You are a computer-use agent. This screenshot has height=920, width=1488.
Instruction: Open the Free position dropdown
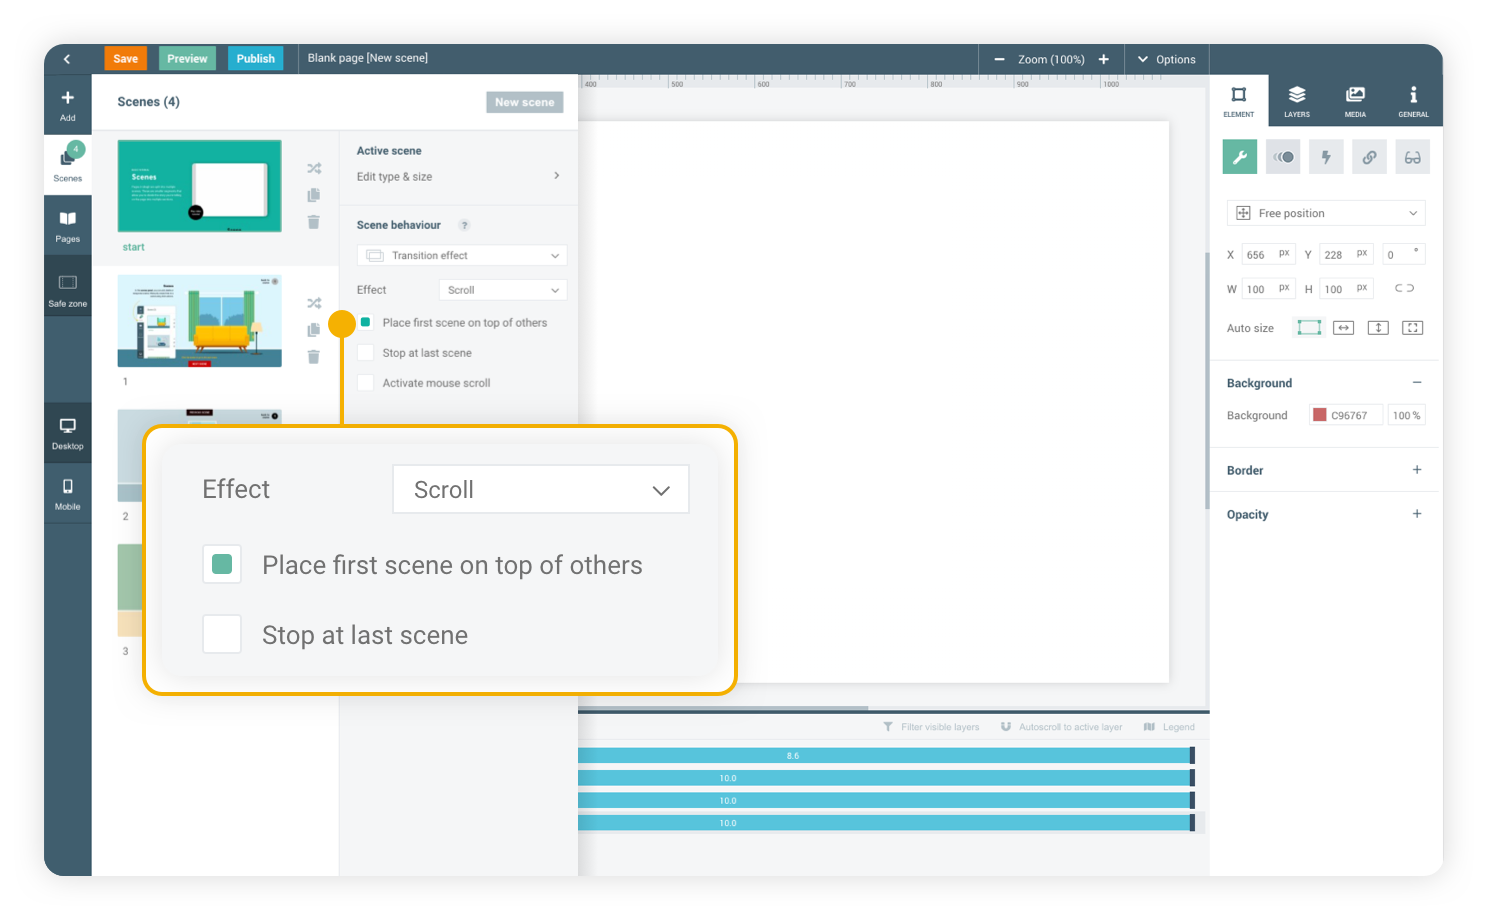1325,213
